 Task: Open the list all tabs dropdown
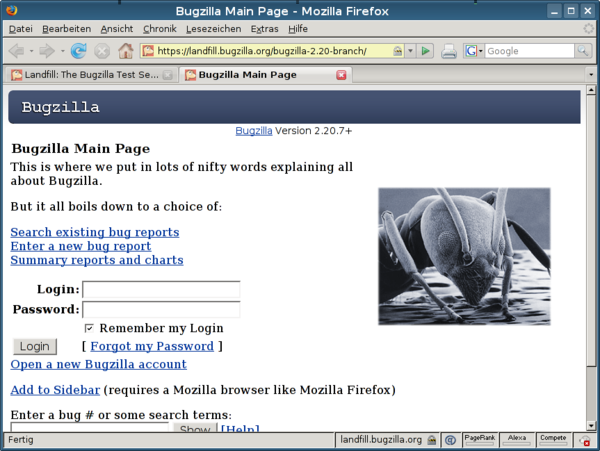click(591, 75)
